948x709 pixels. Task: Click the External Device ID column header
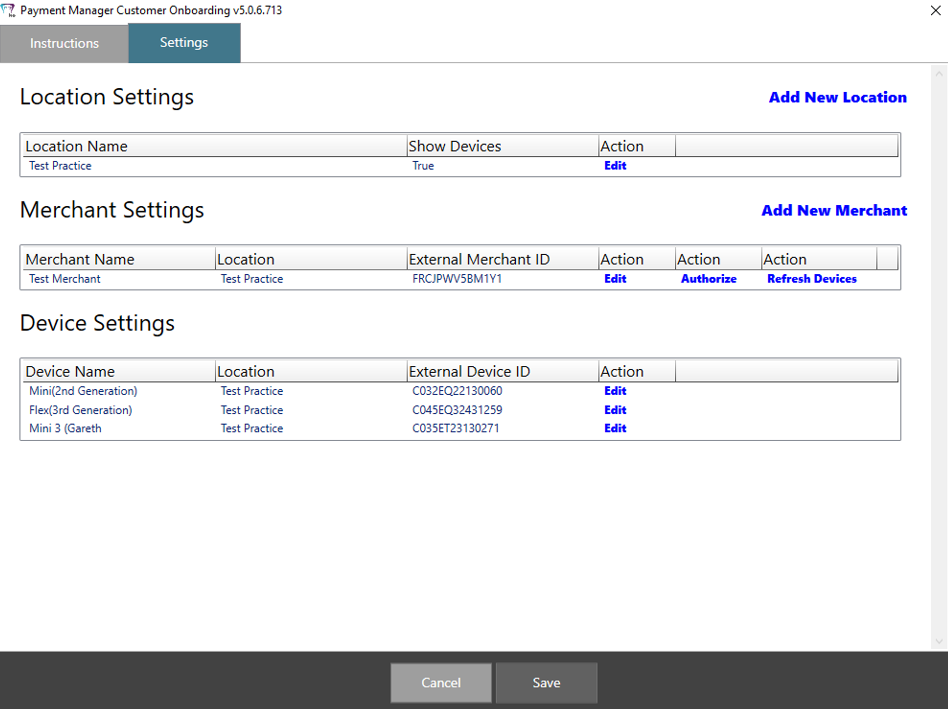pyautogui.click(x=502, y=372)
